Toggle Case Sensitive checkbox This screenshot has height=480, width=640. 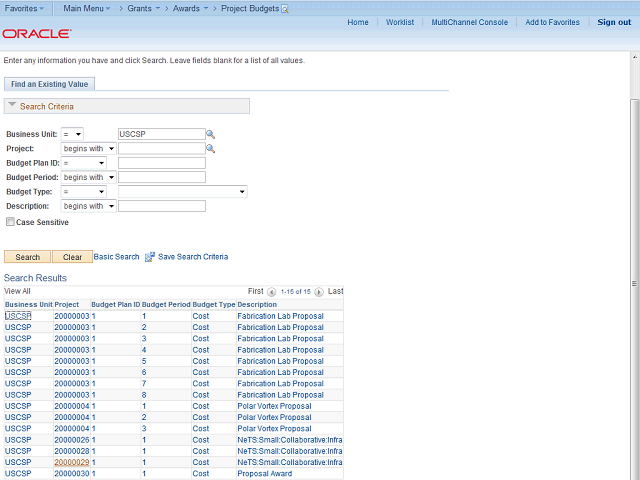(10, 222)
